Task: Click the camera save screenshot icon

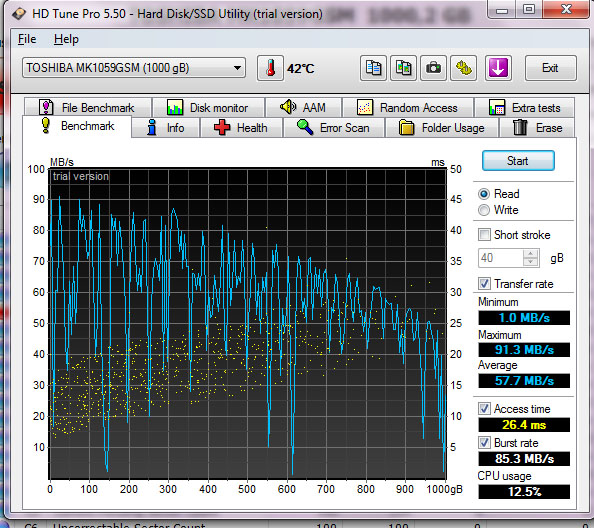Action: pyautogui.click(x=433, y=68)
